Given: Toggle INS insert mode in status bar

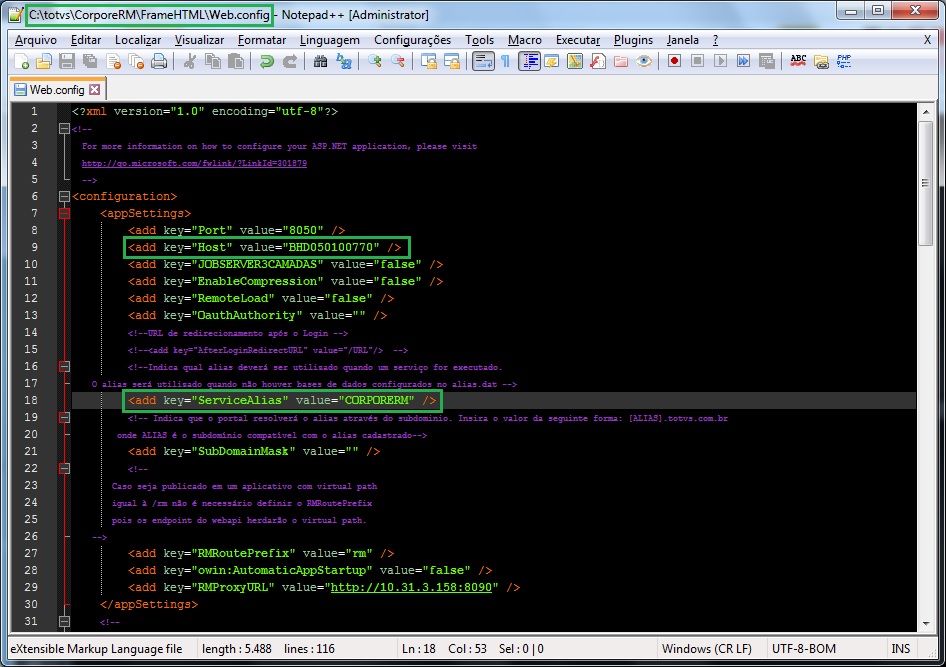Looking at the screenshot, I should [900, 649].
